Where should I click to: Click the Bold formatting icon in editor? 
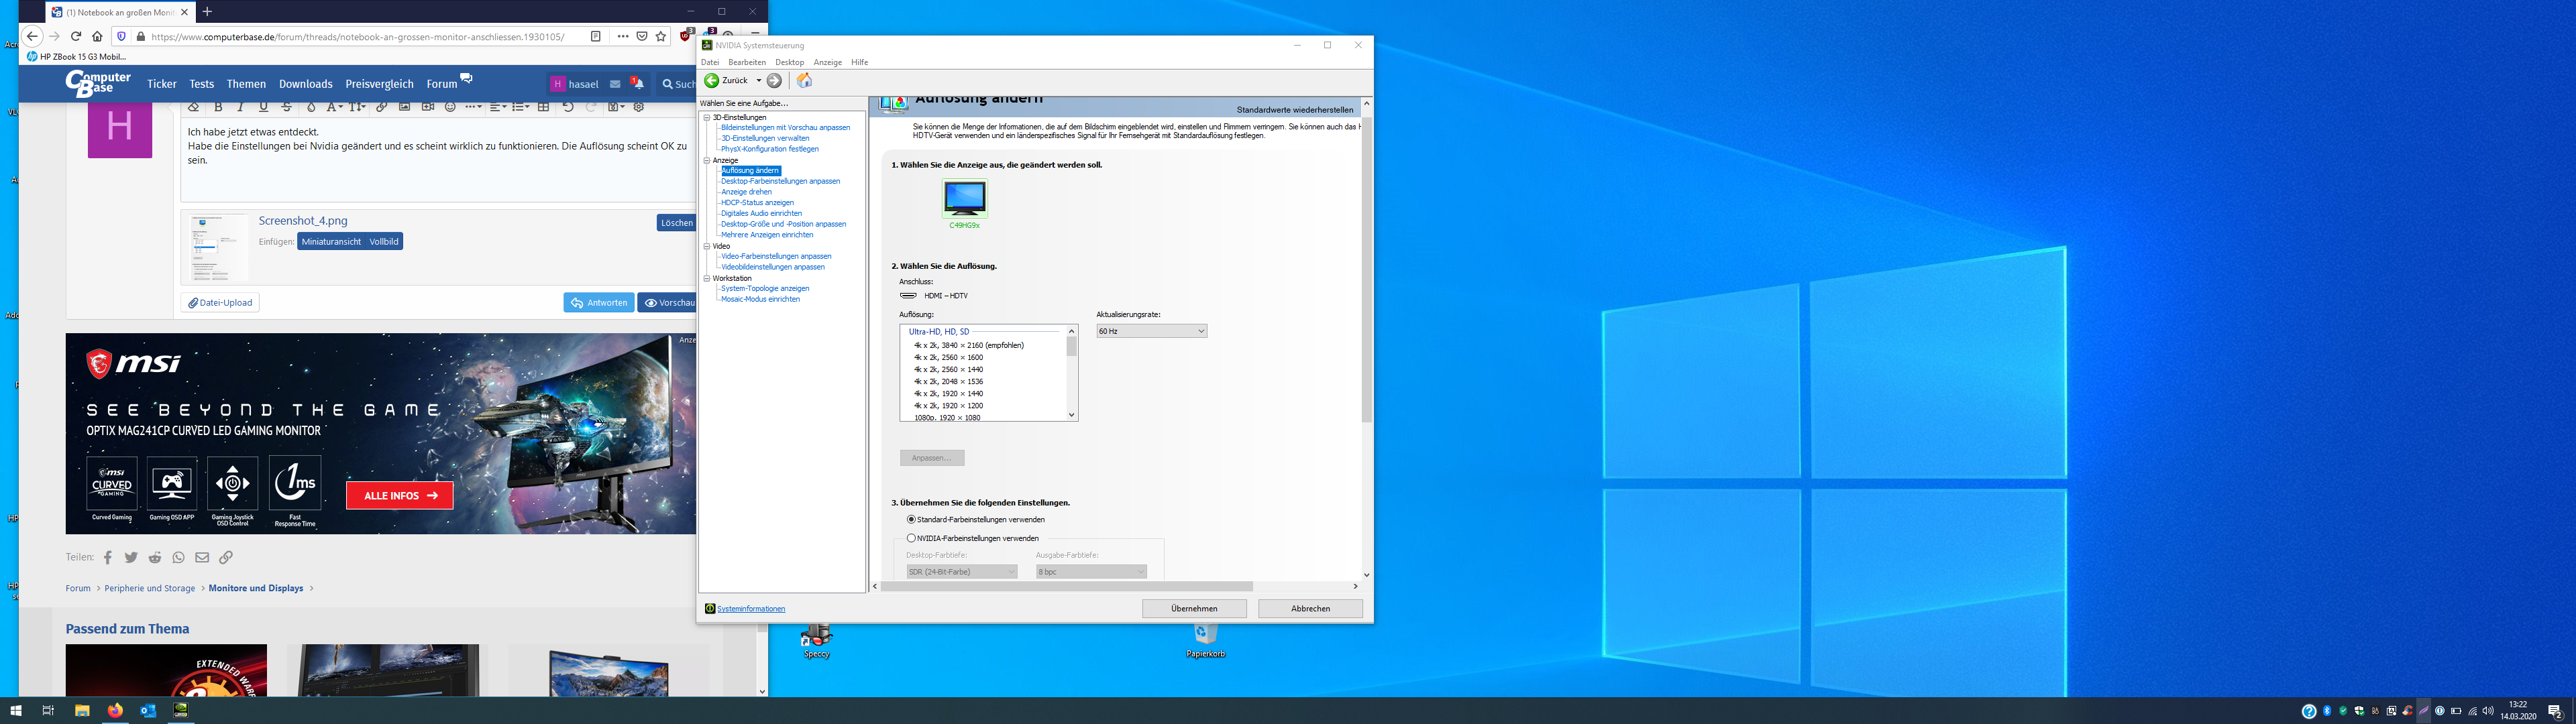coord(218,107)
